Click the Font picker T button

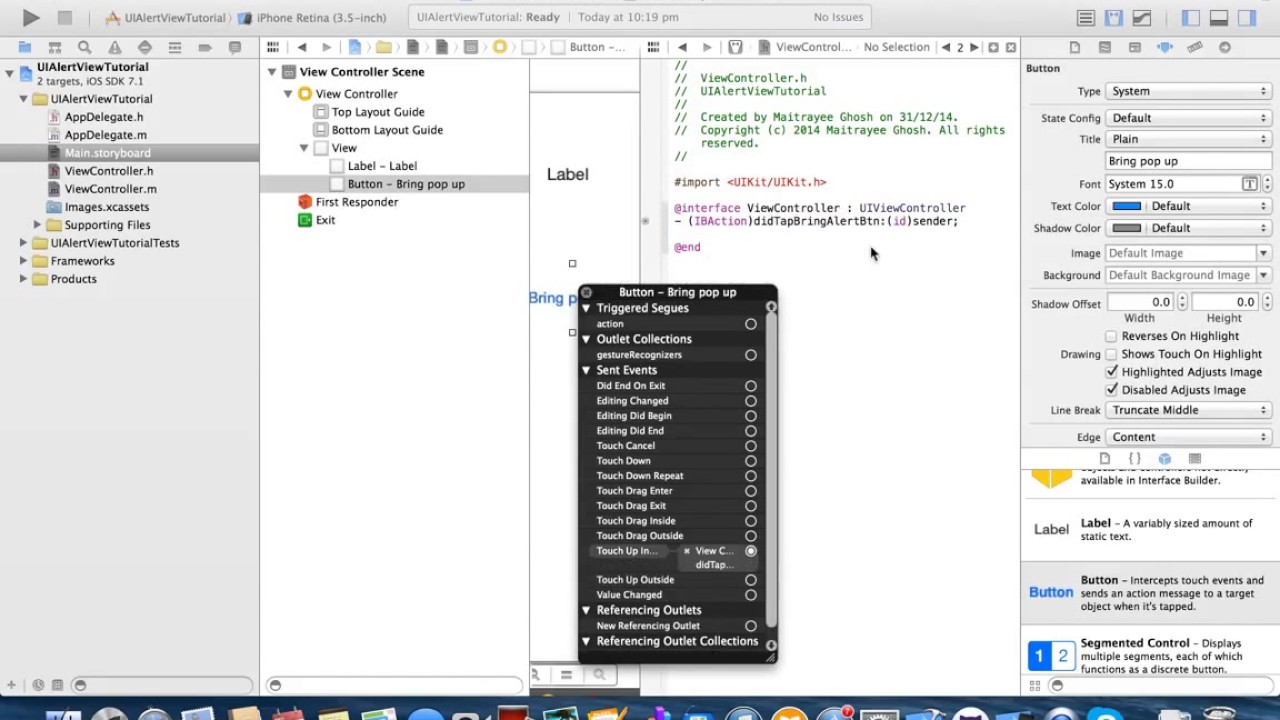pyautogui.click(x=1250, y=184)
